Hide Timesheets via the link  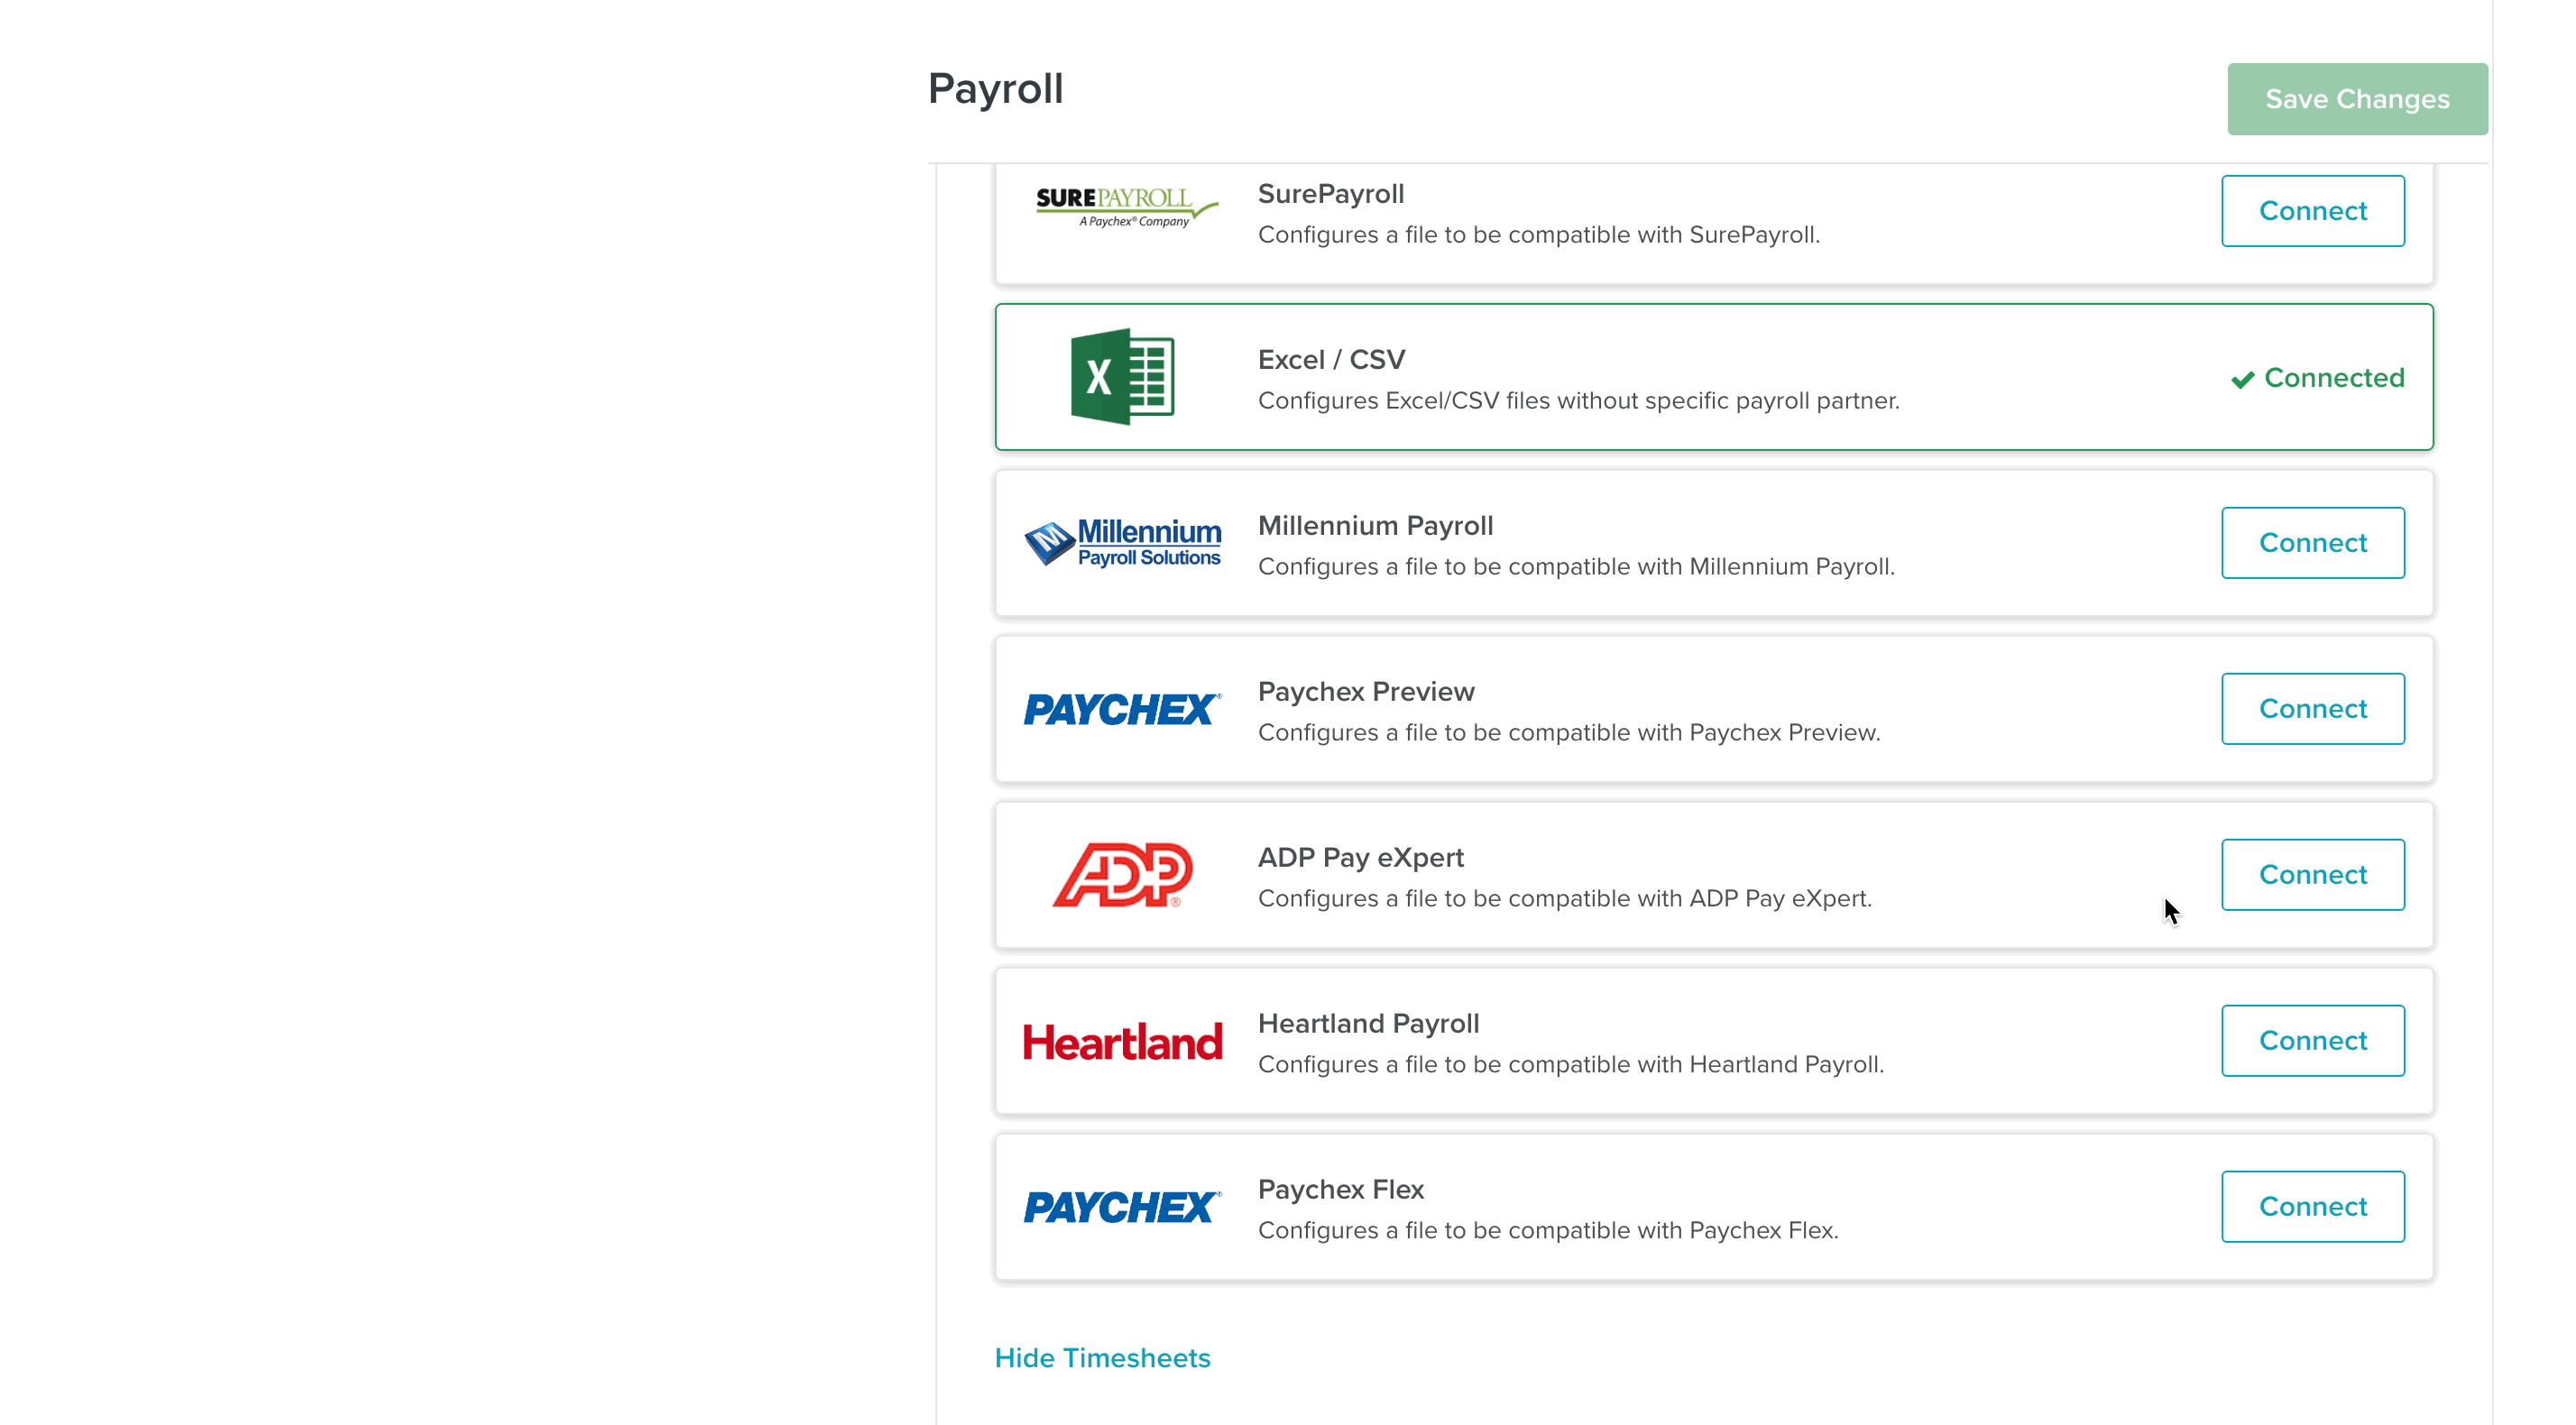pos(1102,1358)
